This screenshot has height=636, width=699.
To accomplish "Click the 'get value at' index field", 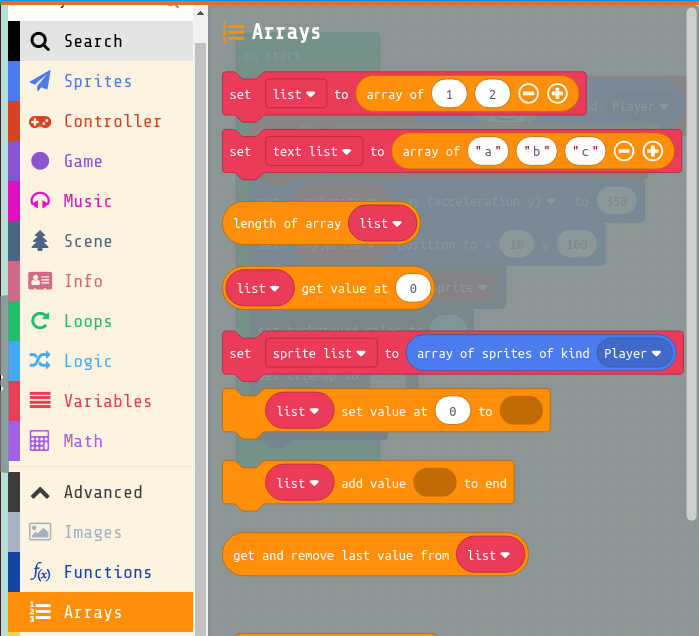I will click(x=412, y=288).
